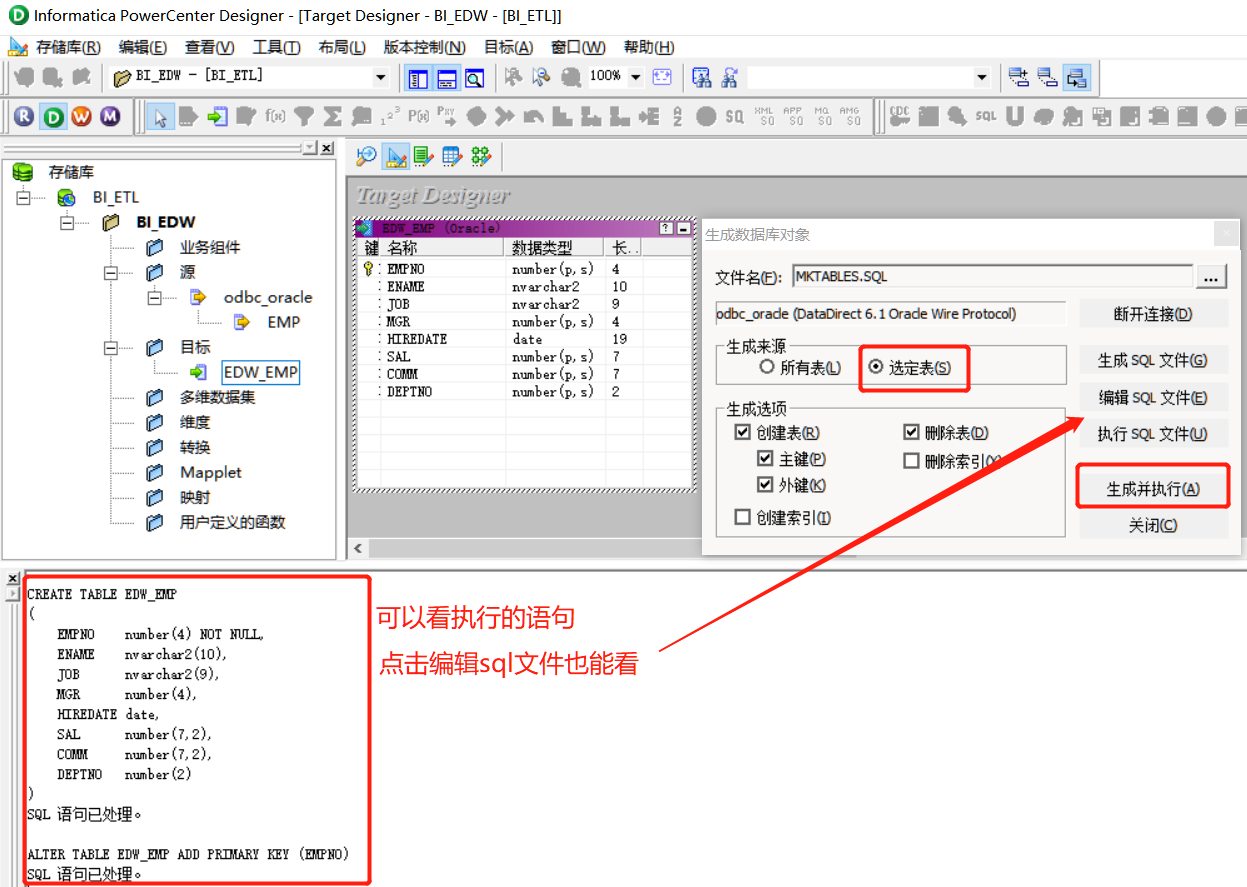Select the HIREDATE column row

(525, 339)
